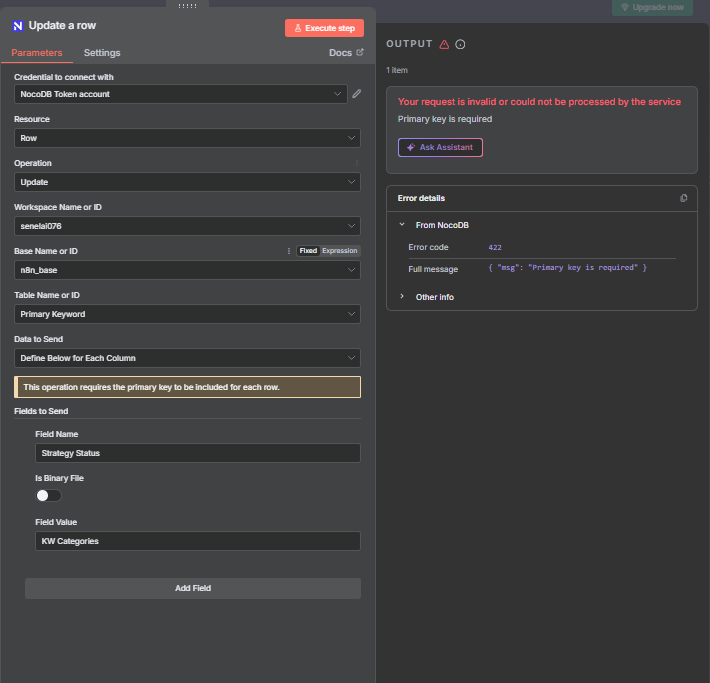Click the Field Value input with KW Categories

[196, 541]
